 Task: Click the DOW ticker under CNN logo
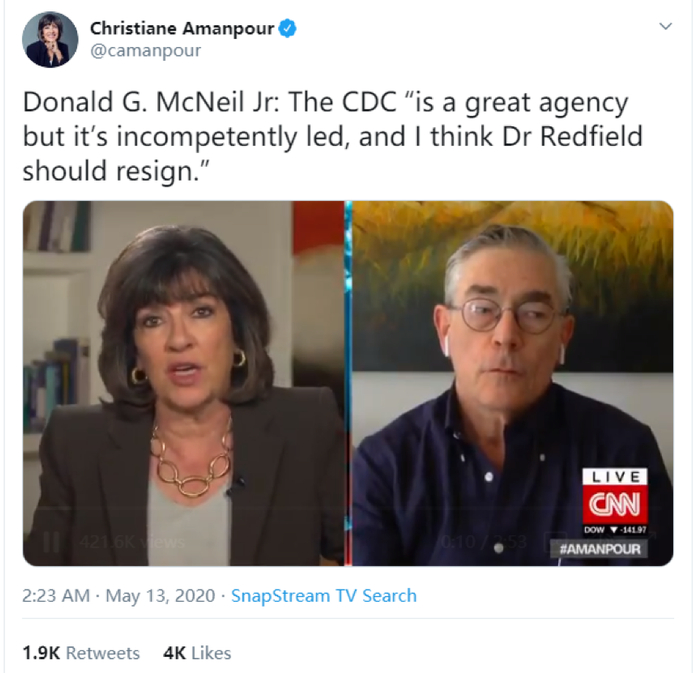[x=615, y=530]
